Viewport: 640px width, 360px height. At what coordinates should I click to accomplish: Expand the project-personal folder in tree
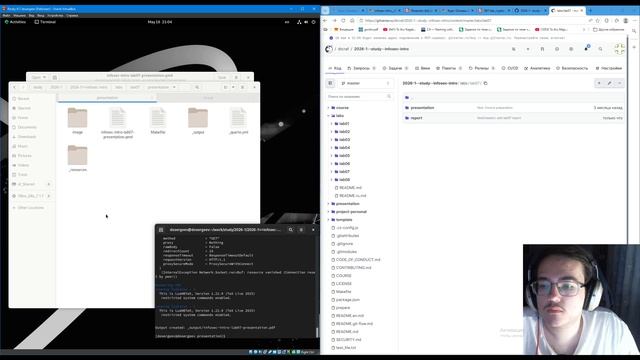[x=329, y=212]
